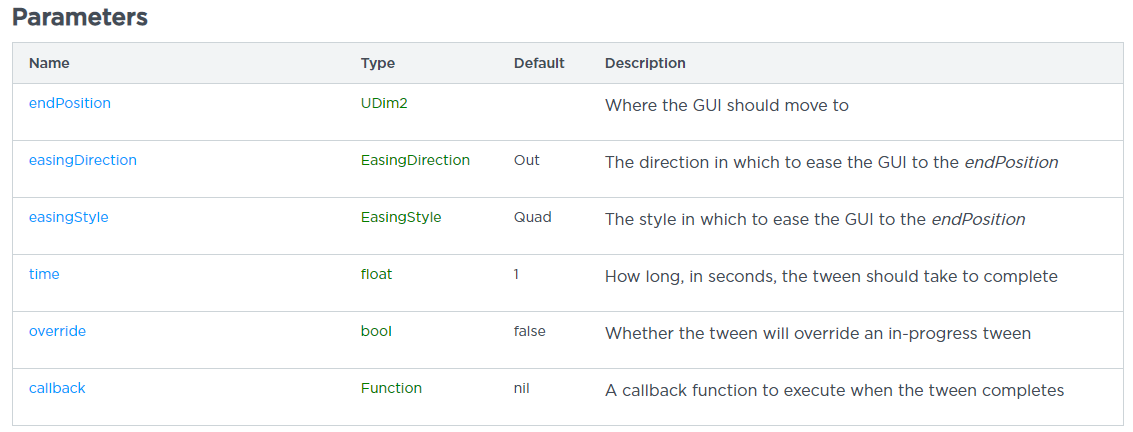Click the "Where the GUI should move to" description
Viewport: 1133px width, 432px height.
click(727, 105)
